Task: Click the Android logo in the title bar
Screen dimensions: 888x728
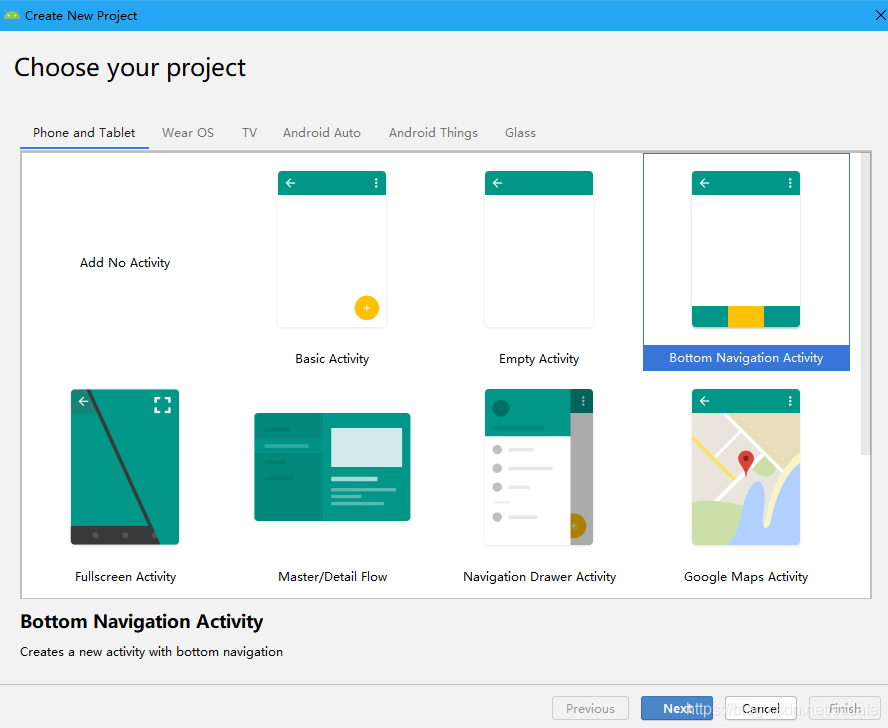Action: 11,15
